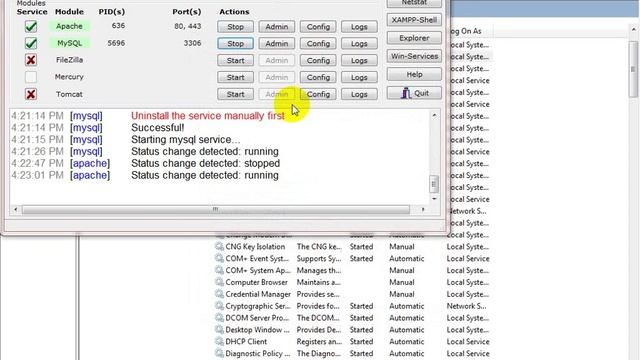Click Cryptographic Services 'Network S...' logon cell

click(x=466, y=306)
